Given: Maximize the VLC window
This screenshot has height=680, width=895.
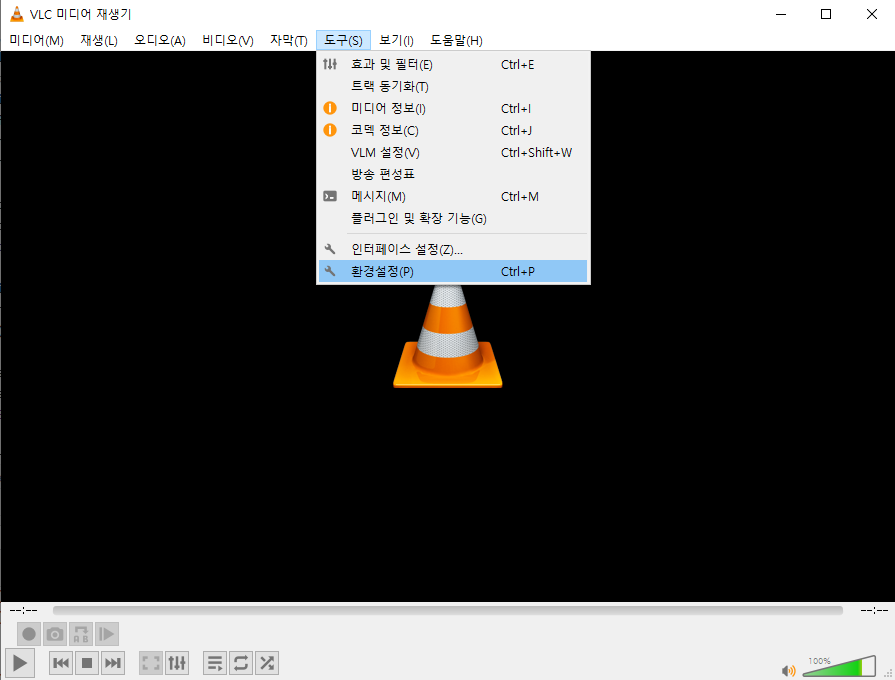Looking at the screenshot, I should click(x=826, y=14).
